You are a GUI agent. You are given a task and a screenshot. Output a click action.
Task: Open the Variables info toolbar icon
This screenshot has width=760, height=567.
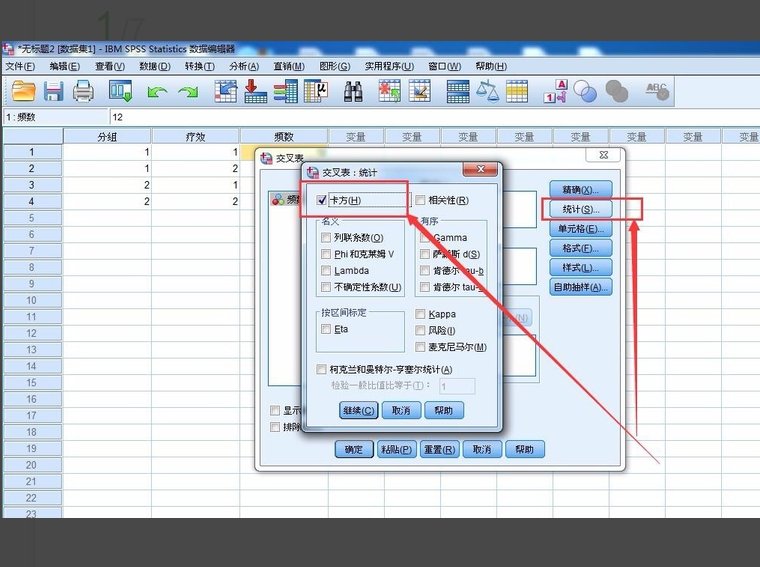(x=285, y=91)
